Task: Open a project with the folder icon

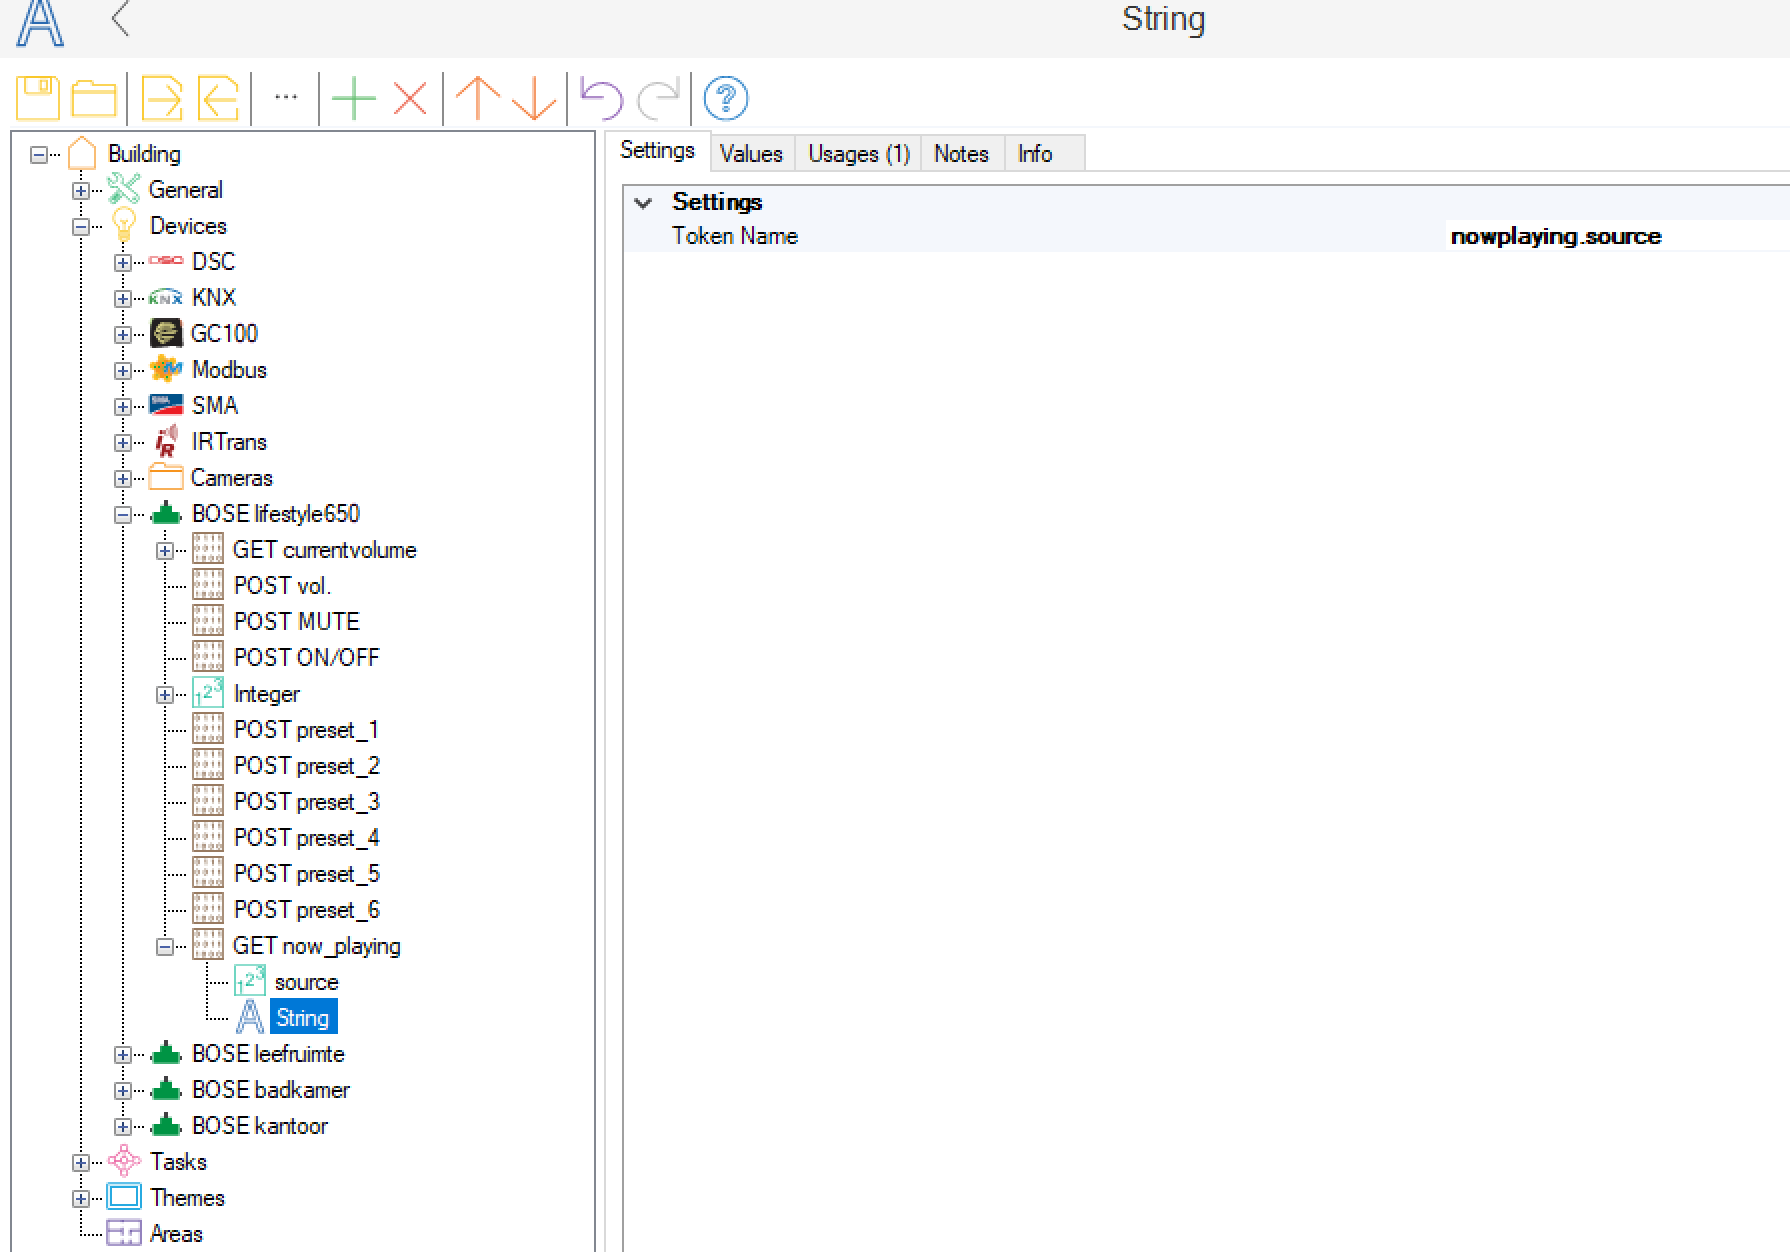Action: (93, 98)
